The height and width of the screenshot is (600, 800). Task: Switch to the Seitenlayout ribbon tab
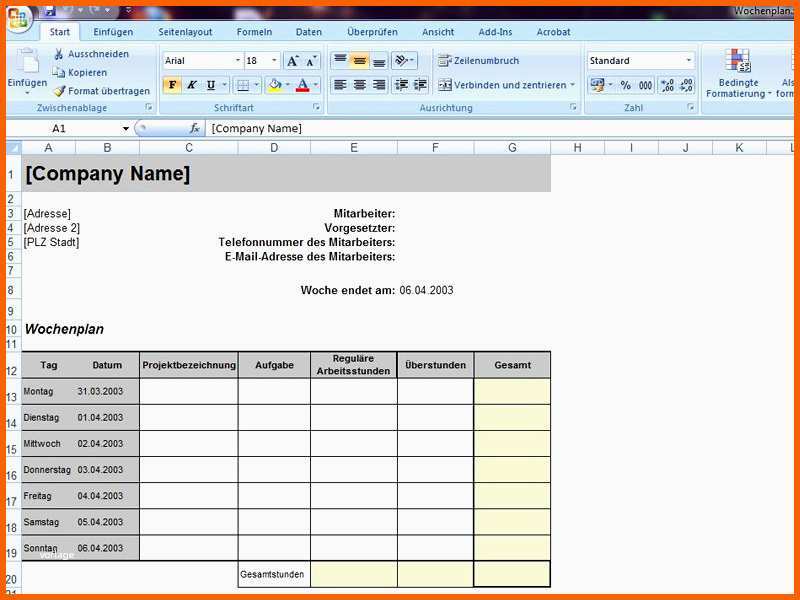click(x=185, y=32)
